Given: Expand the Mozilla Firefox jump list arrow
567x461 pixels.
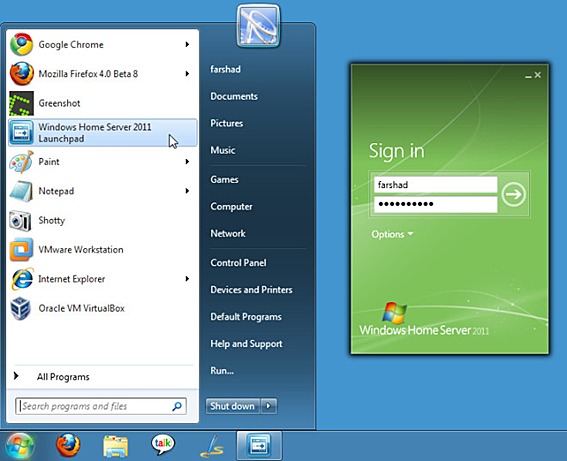Looking at the screenshot, I should pyautogui.click(x=187, y=74).
